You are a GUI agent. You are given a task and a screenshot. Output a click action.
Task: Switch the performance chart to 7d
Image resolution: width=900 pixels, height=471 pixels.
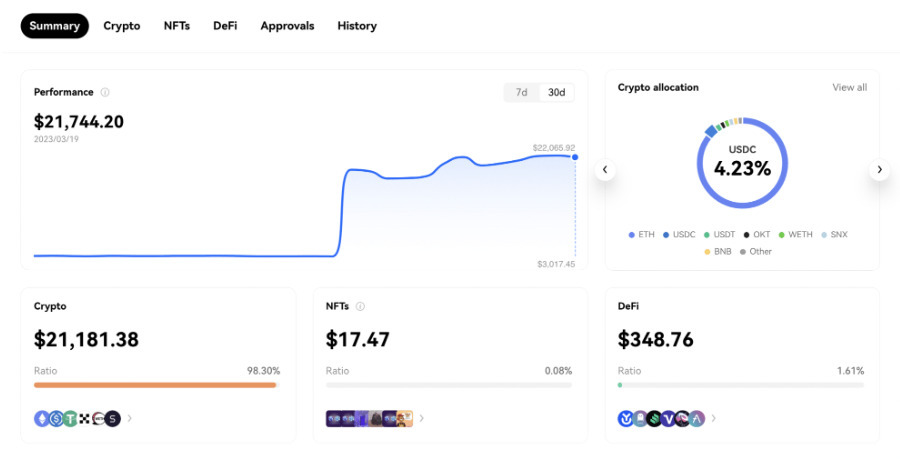pyautogui.click(x=521, y=92)
